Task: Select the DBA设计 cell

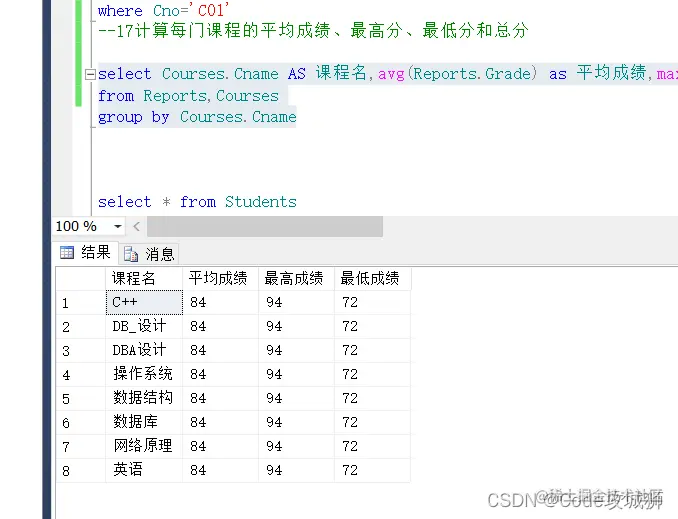Action: (144, 350)
